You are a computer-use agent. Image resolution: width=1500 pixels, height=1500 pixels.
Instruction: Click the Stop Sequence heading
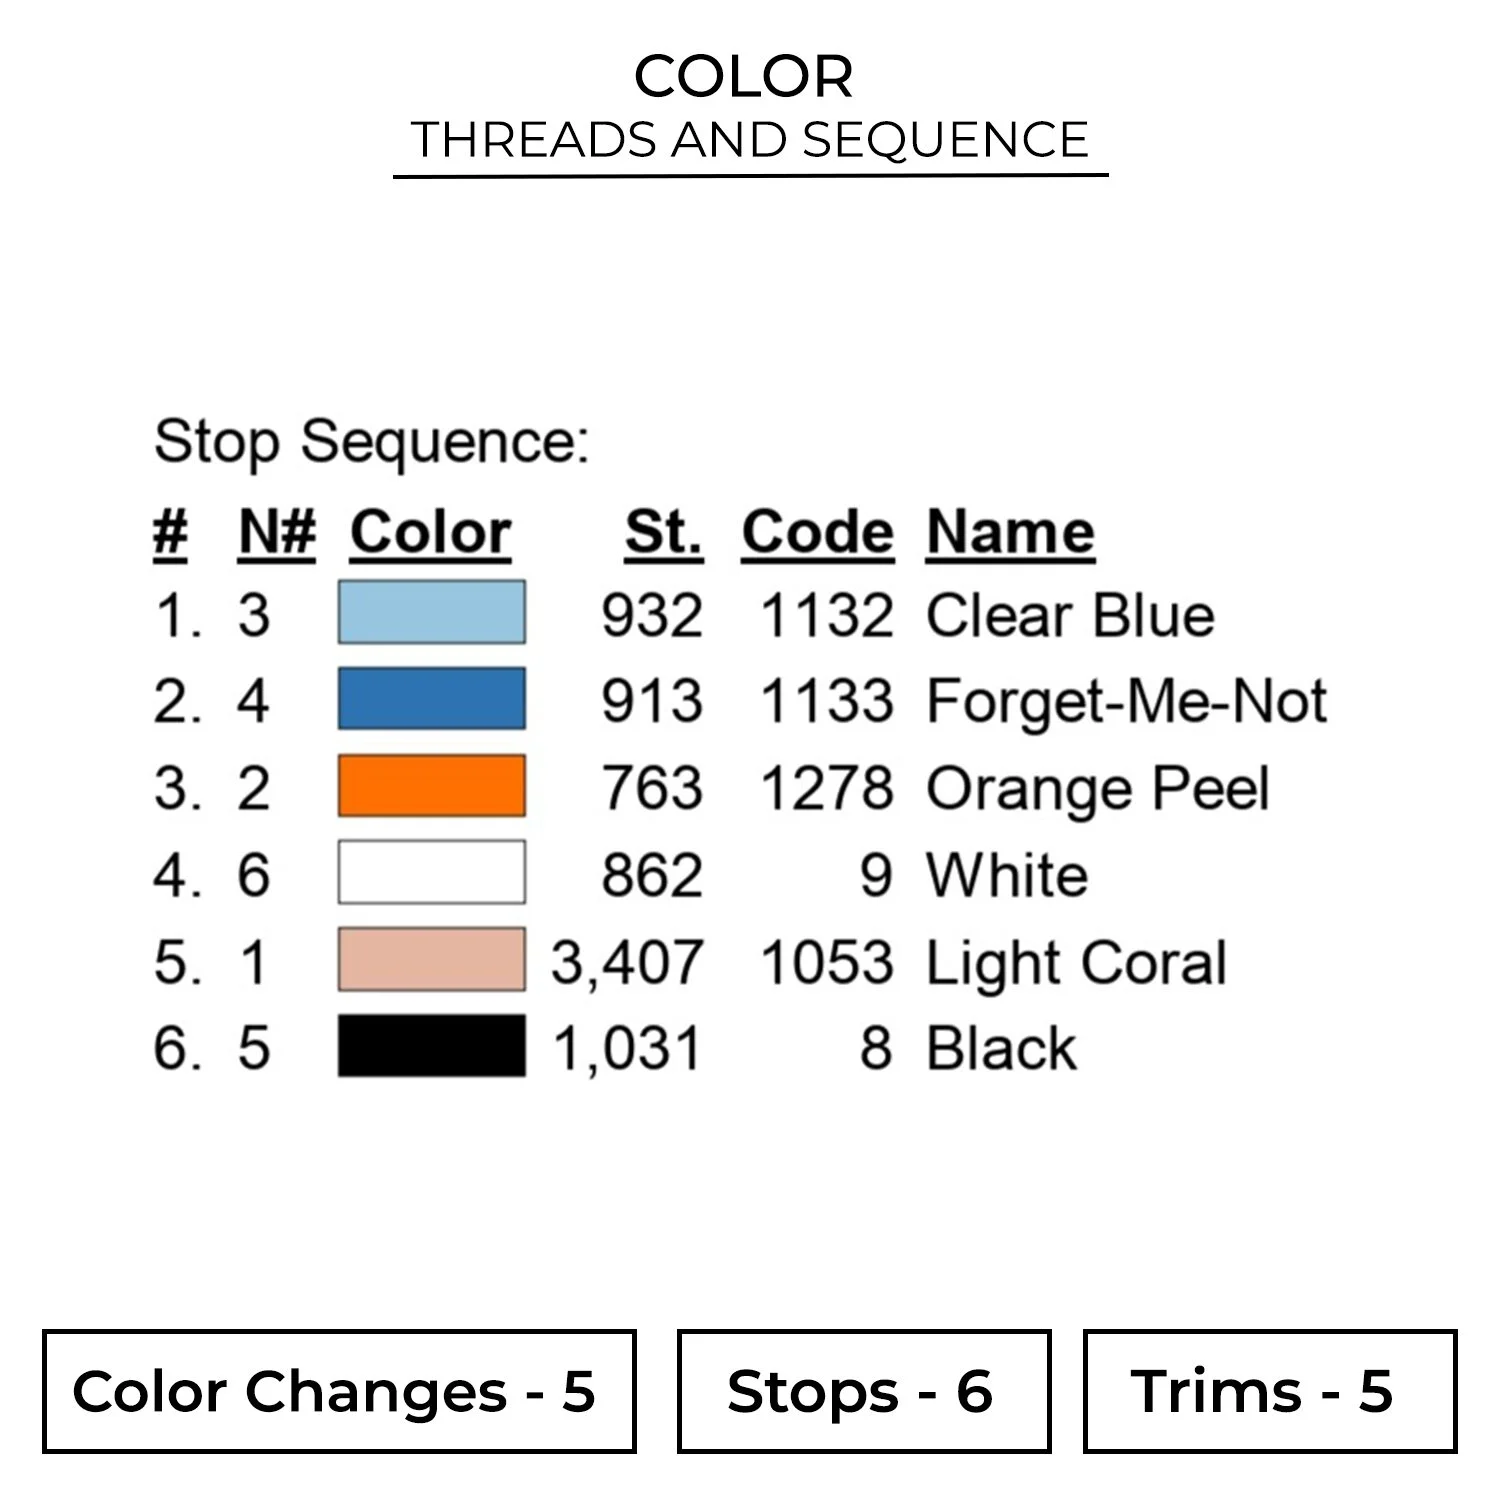click(372, 441)
